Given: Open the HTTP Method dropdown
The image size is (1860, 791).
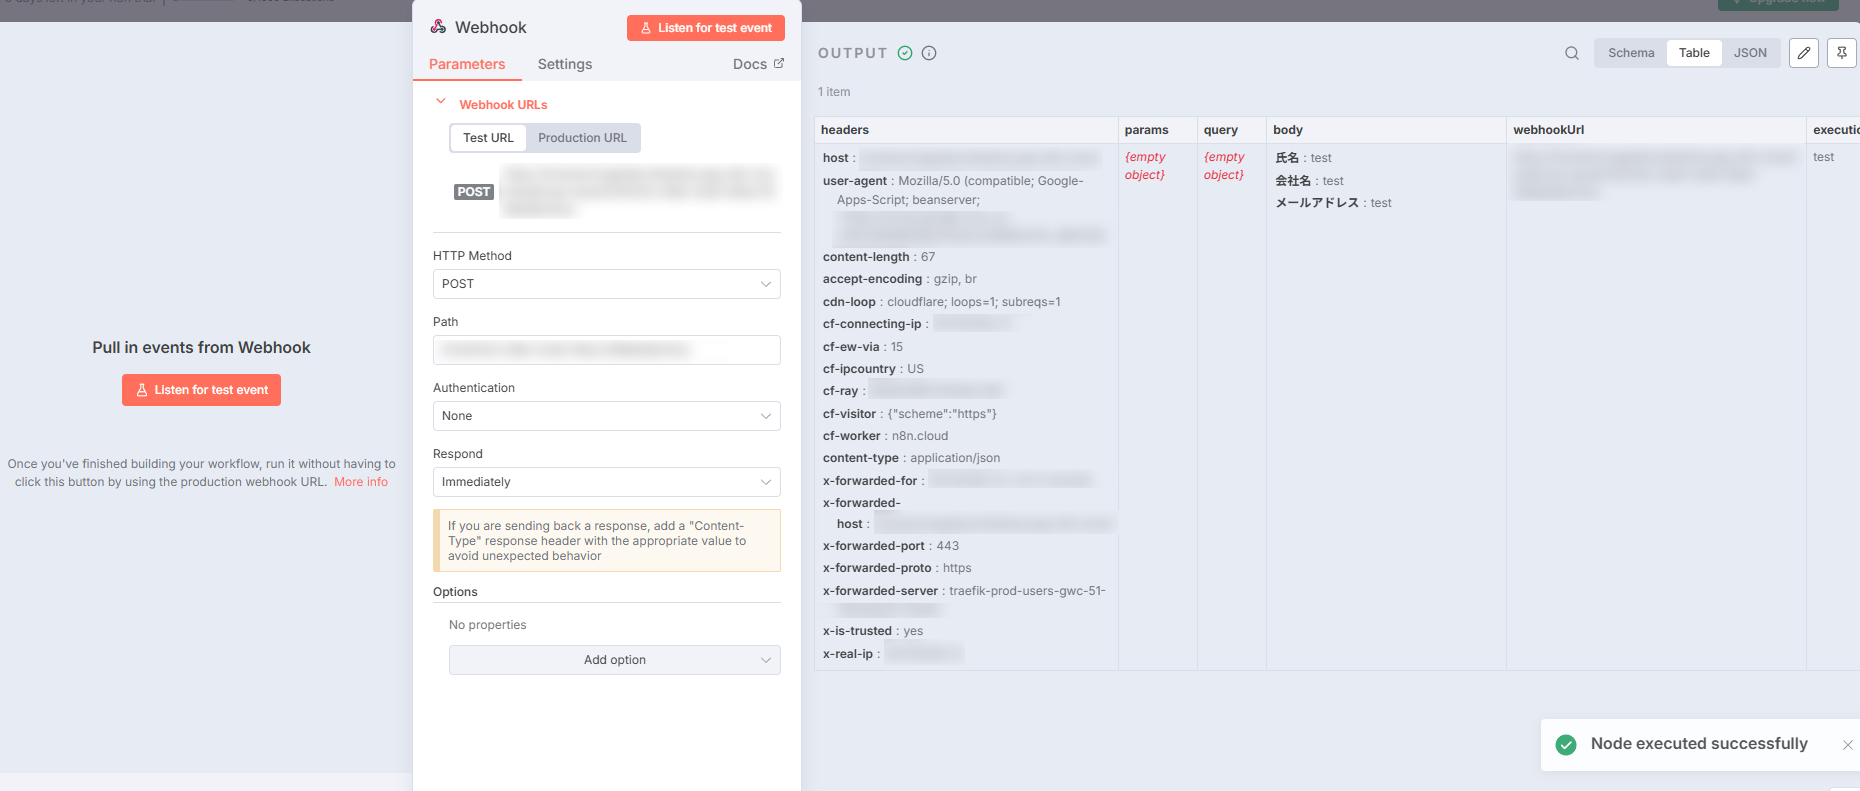Looking at the screenshot, I should (606, 284).
